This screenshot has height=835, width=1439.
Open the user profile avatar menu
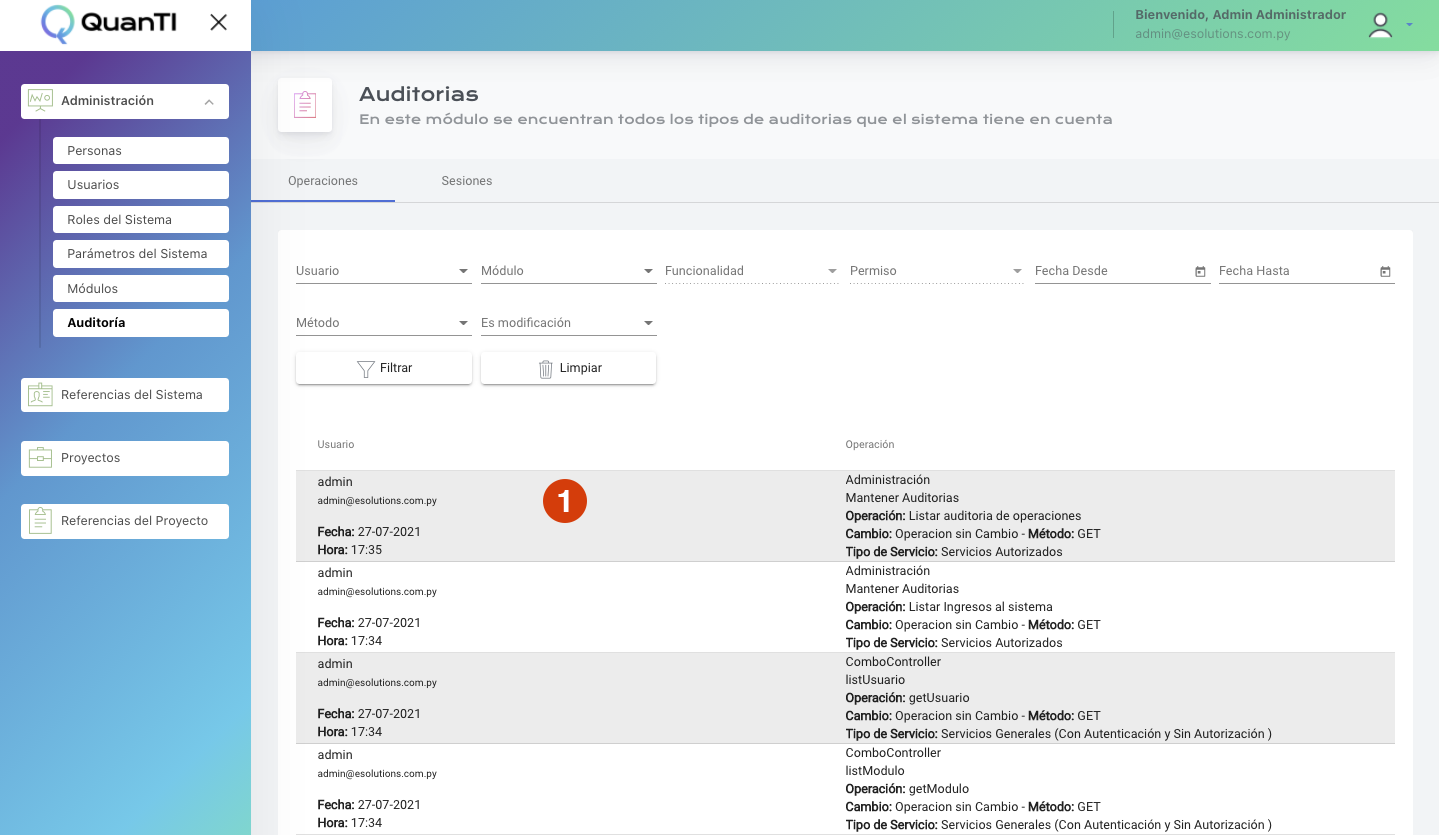click(x=1380, y=25)
